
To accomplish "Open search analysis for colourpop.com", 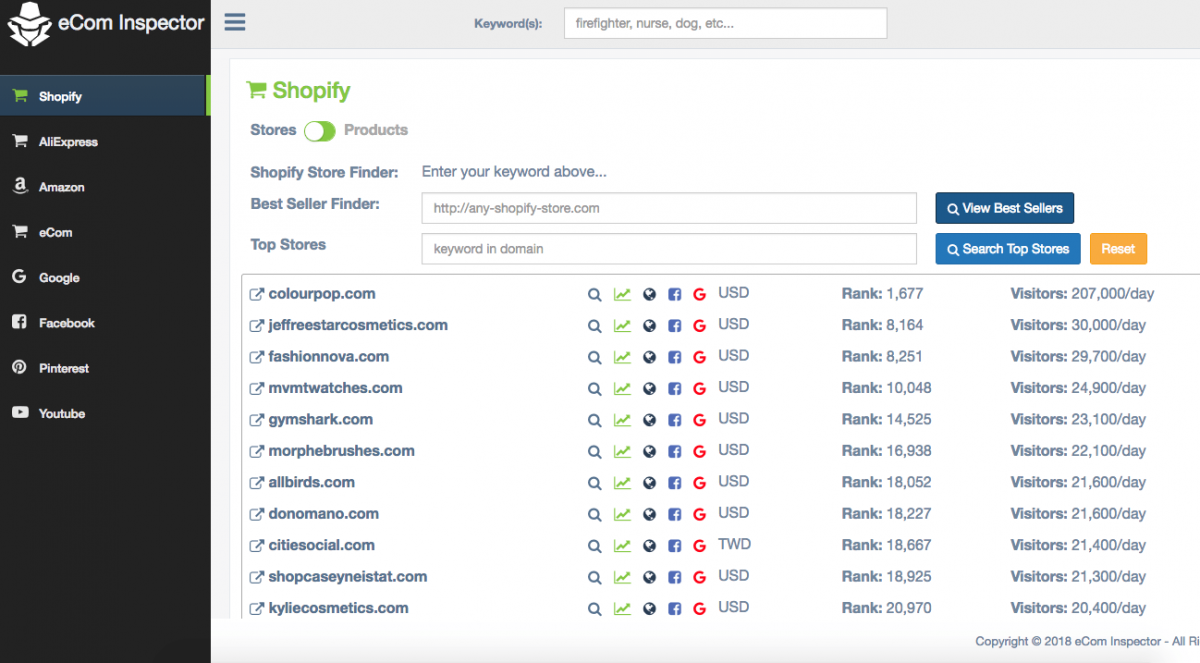I will [x=594, y=294].
